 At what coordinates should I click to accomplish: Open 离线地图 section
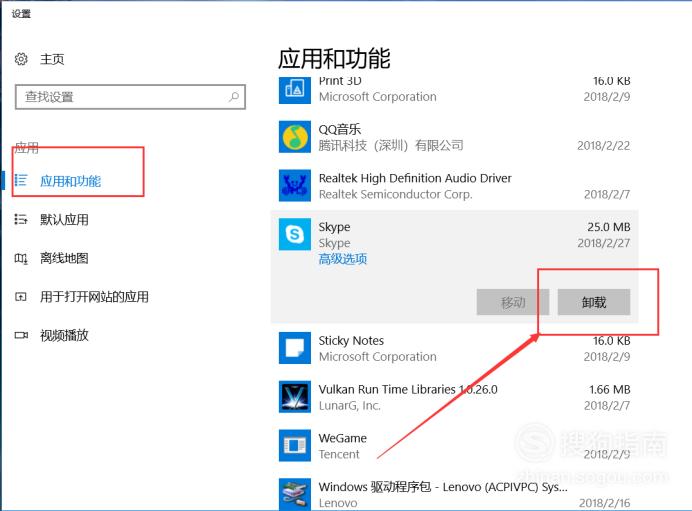click(x=64, y=258)
